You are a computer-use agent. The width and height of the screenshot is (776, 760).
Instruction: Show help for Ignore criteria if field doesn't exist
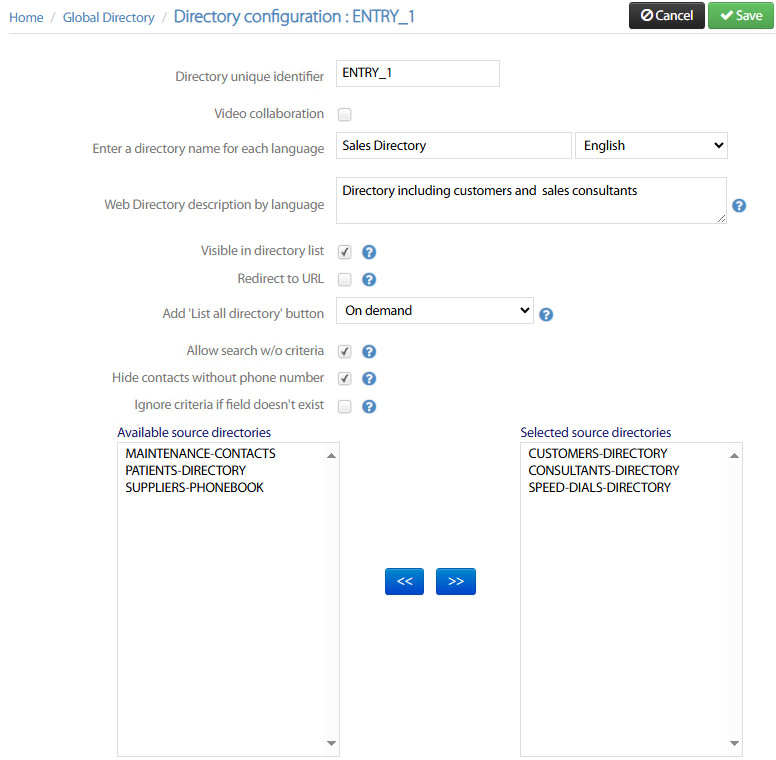click(369, 407)
